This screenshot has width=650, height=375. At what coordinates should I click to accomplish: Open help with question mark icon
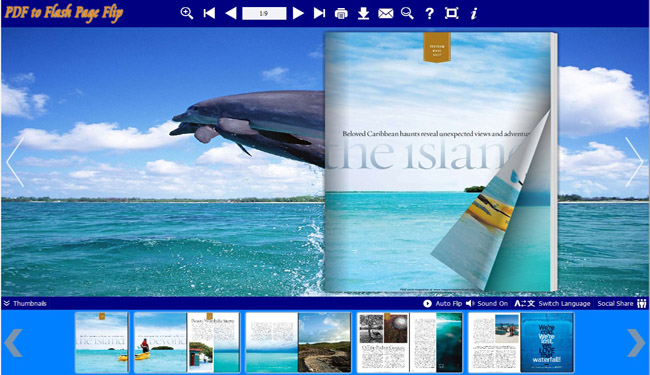pyautogui.click(x=429, y=14)
